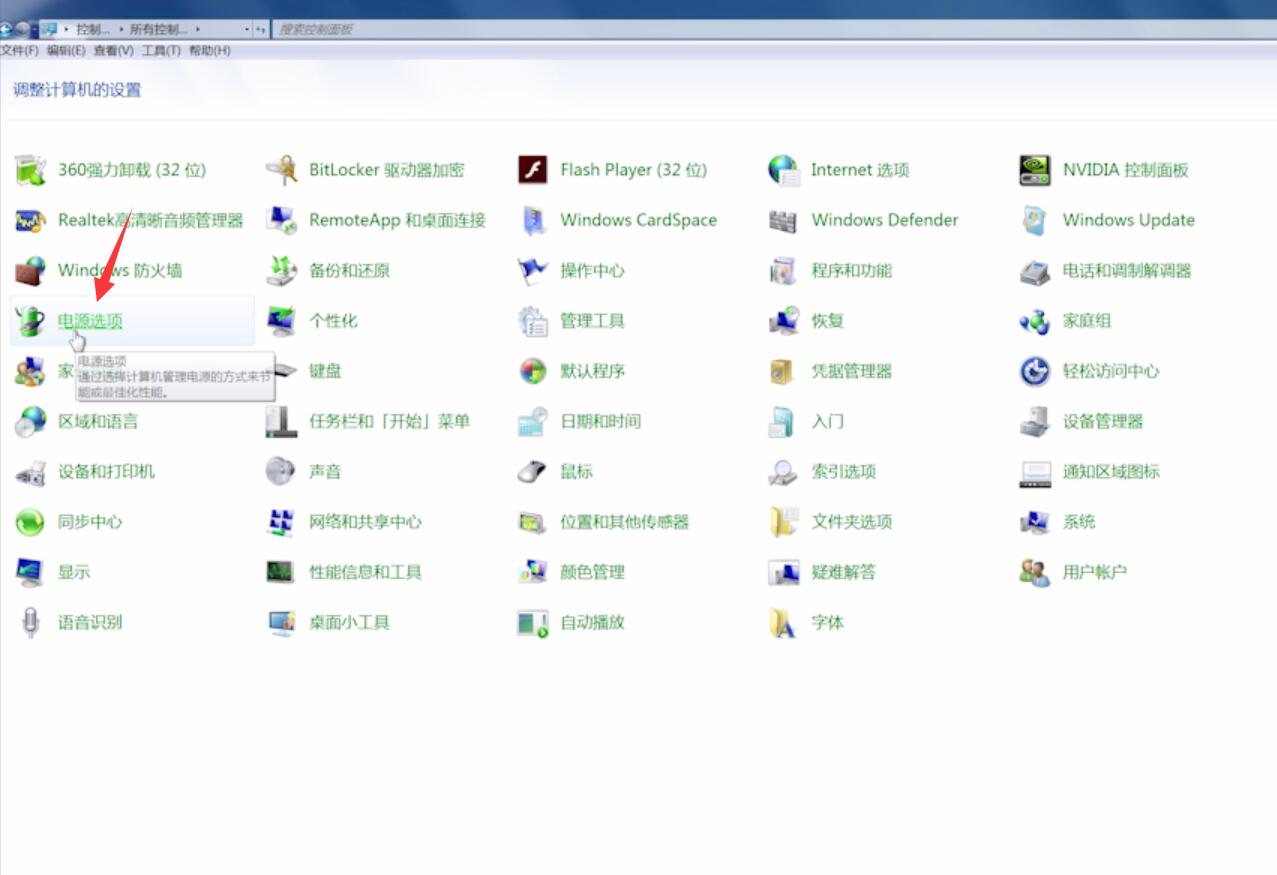Image resolution: width=1277 pixels, height=875 pixels.
Task: Click the refresh button beside address bar
Action: pos(261,29)
